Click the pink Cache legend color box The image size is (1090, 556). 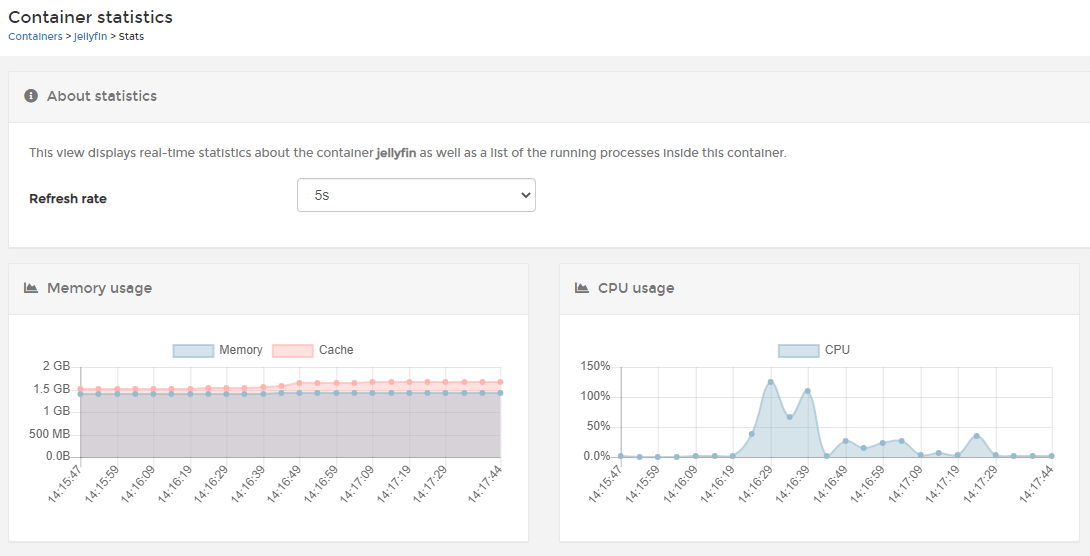point(293,350)
